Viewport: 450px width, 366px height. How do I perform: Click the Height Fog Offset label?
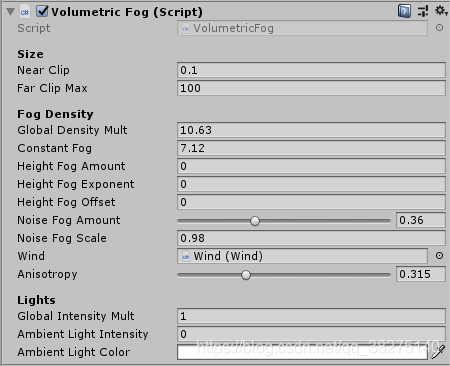click(x=66, y=202)
